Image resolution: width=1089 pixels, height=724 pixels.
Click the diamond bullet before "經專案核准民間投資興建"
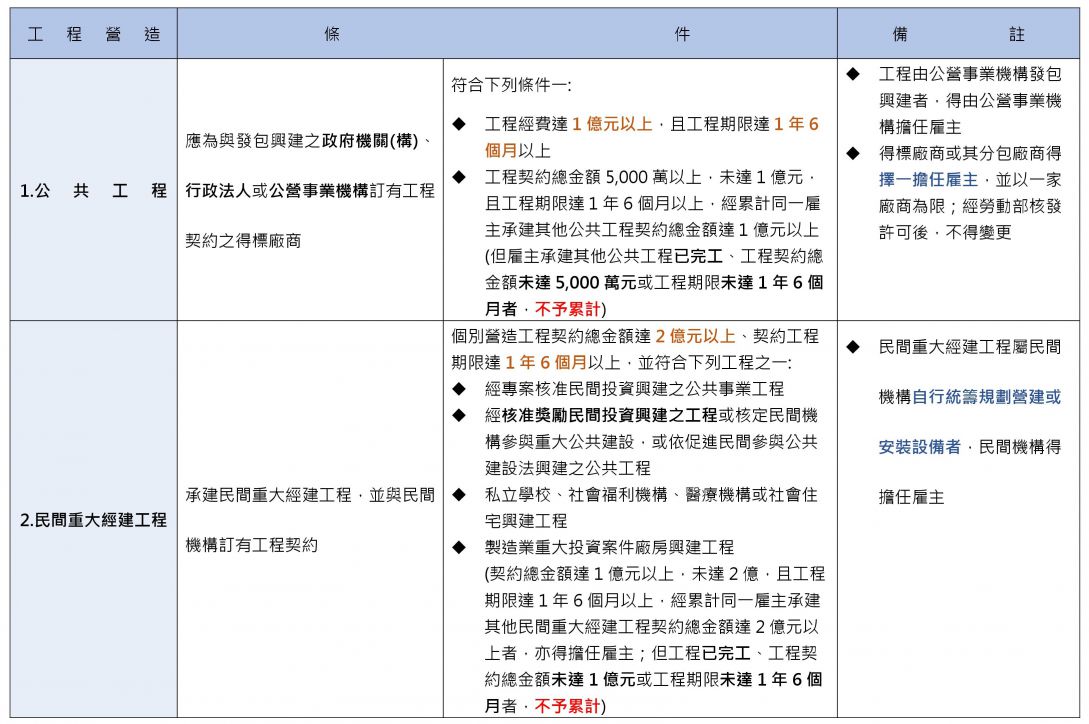click(x=459, y=388)
